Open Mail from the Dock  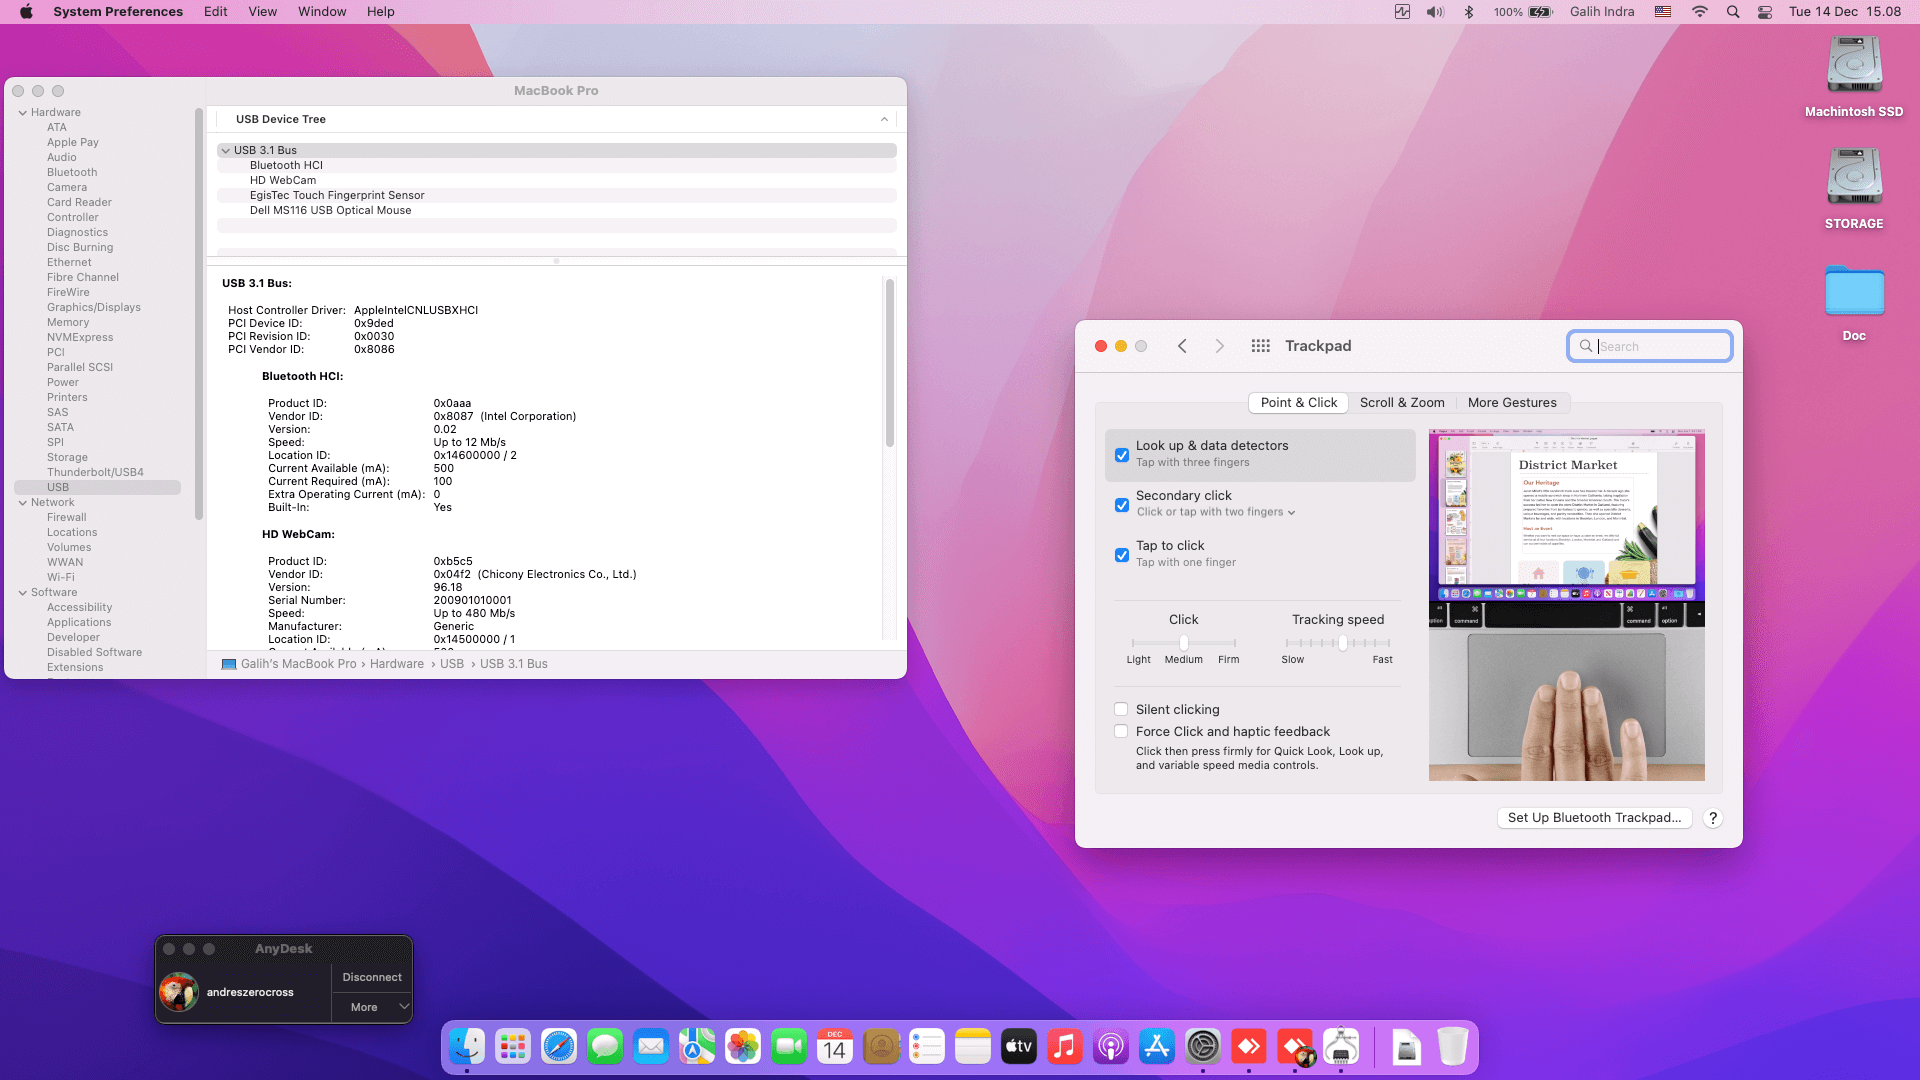tap(651, 1047)
